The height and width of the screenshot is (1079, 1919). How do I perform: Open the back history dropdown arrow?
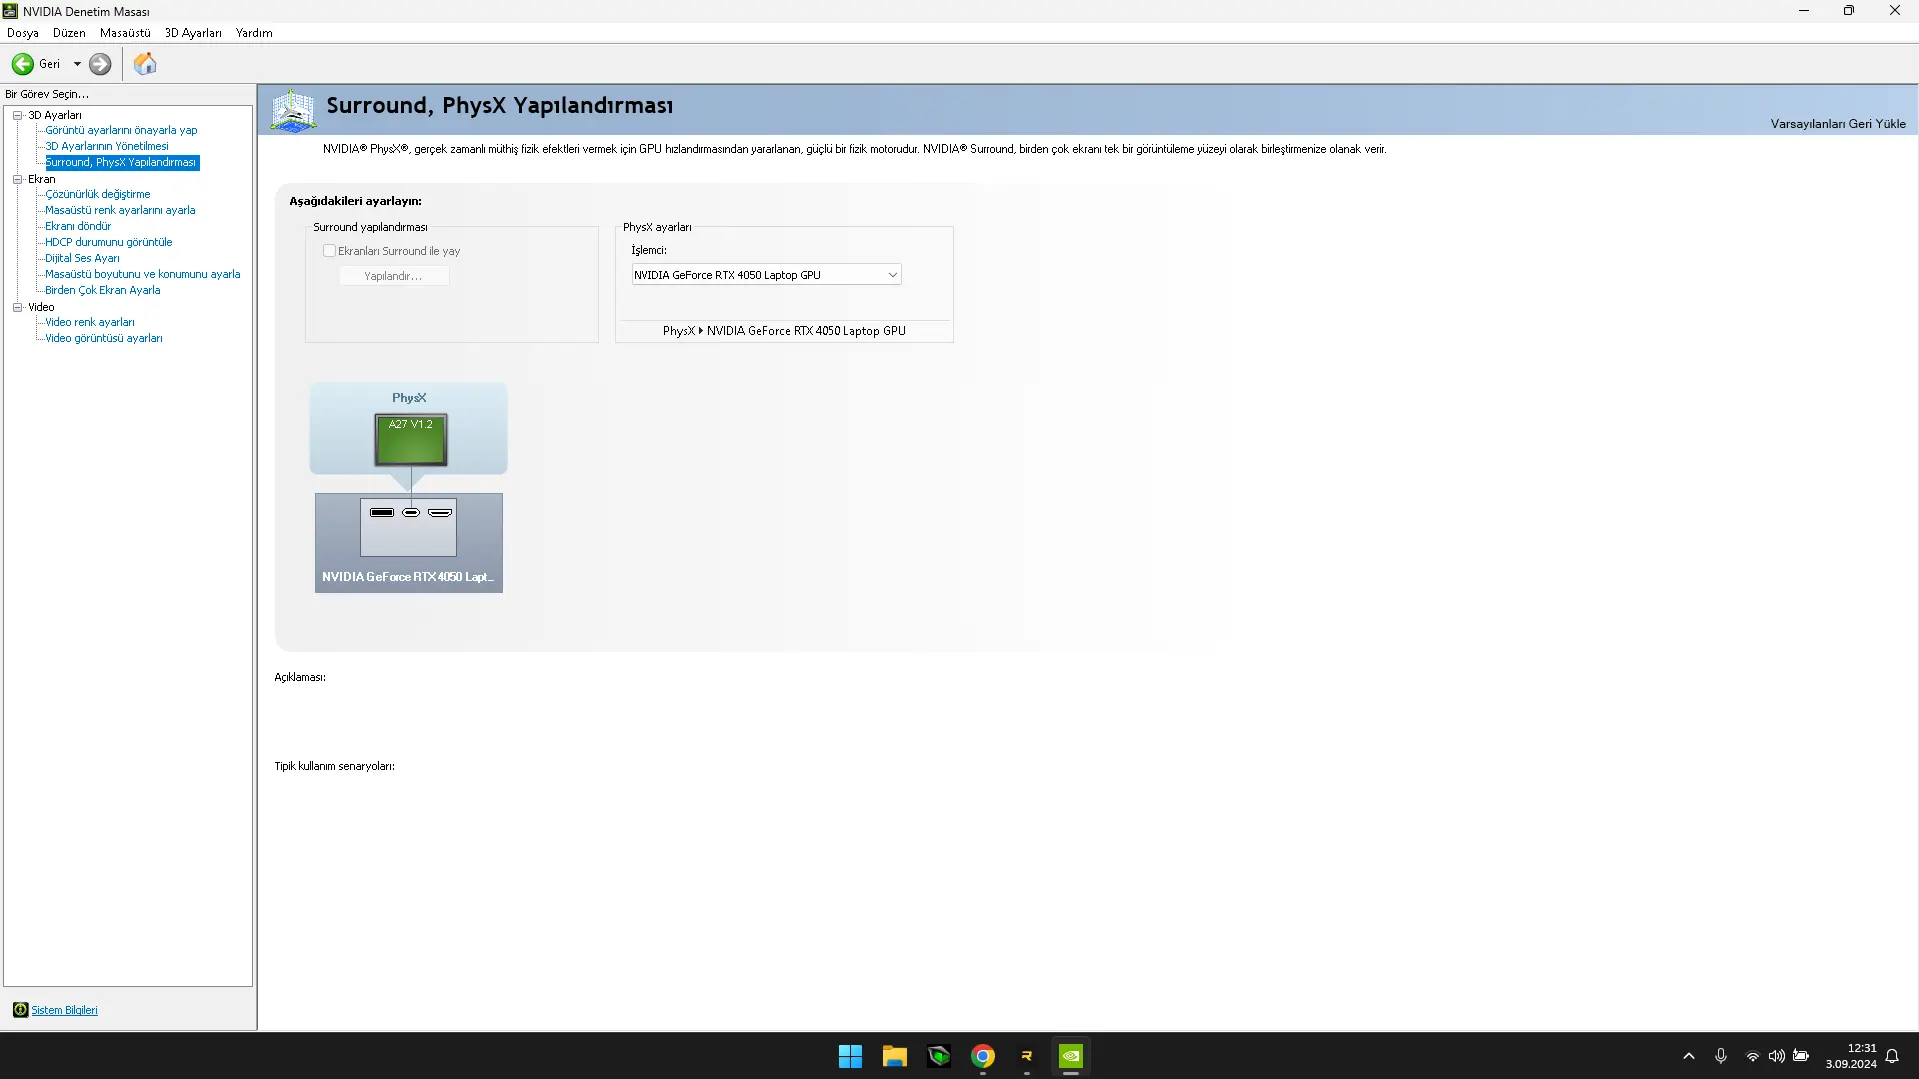(x=77, y=64)
